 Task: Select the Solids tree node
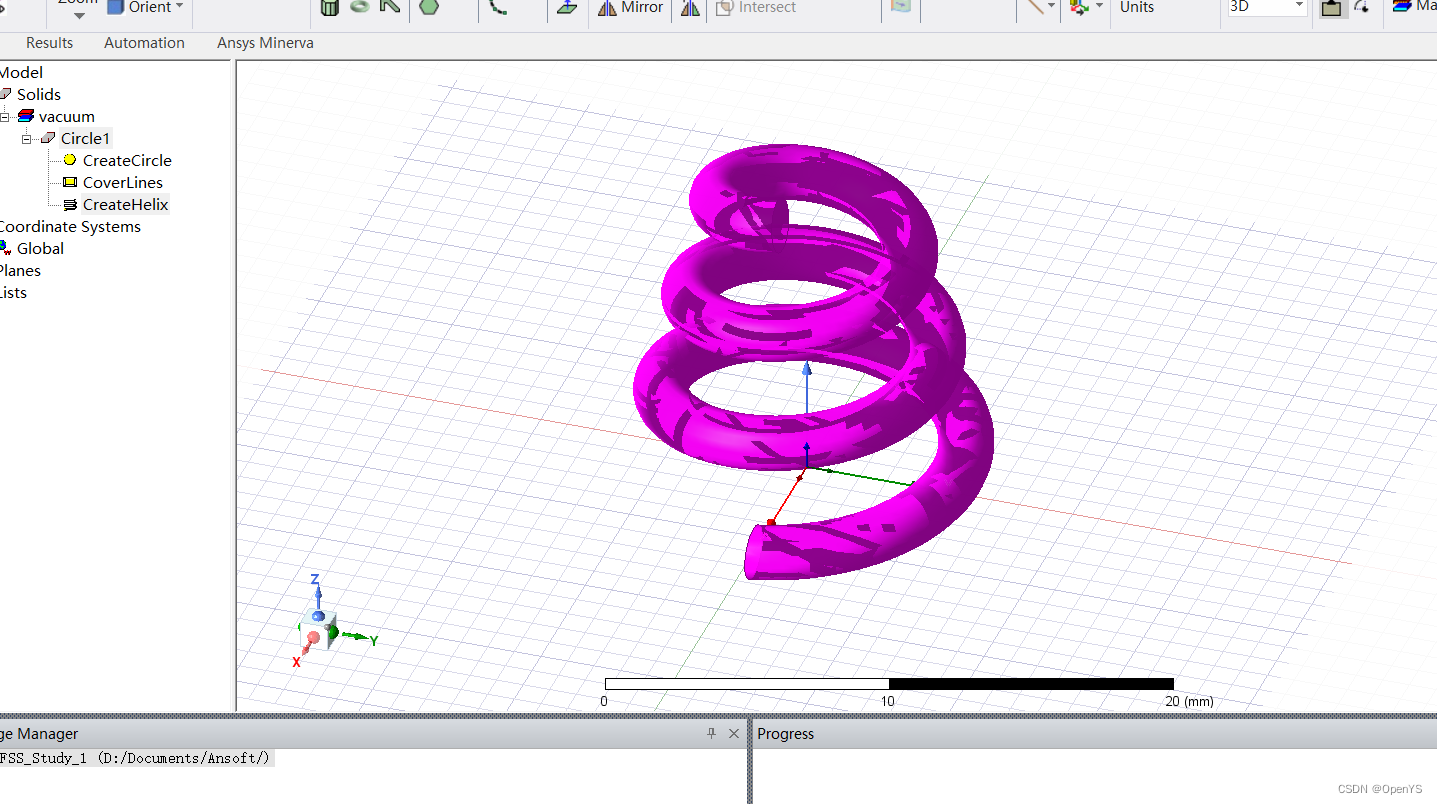click(39, 94)
